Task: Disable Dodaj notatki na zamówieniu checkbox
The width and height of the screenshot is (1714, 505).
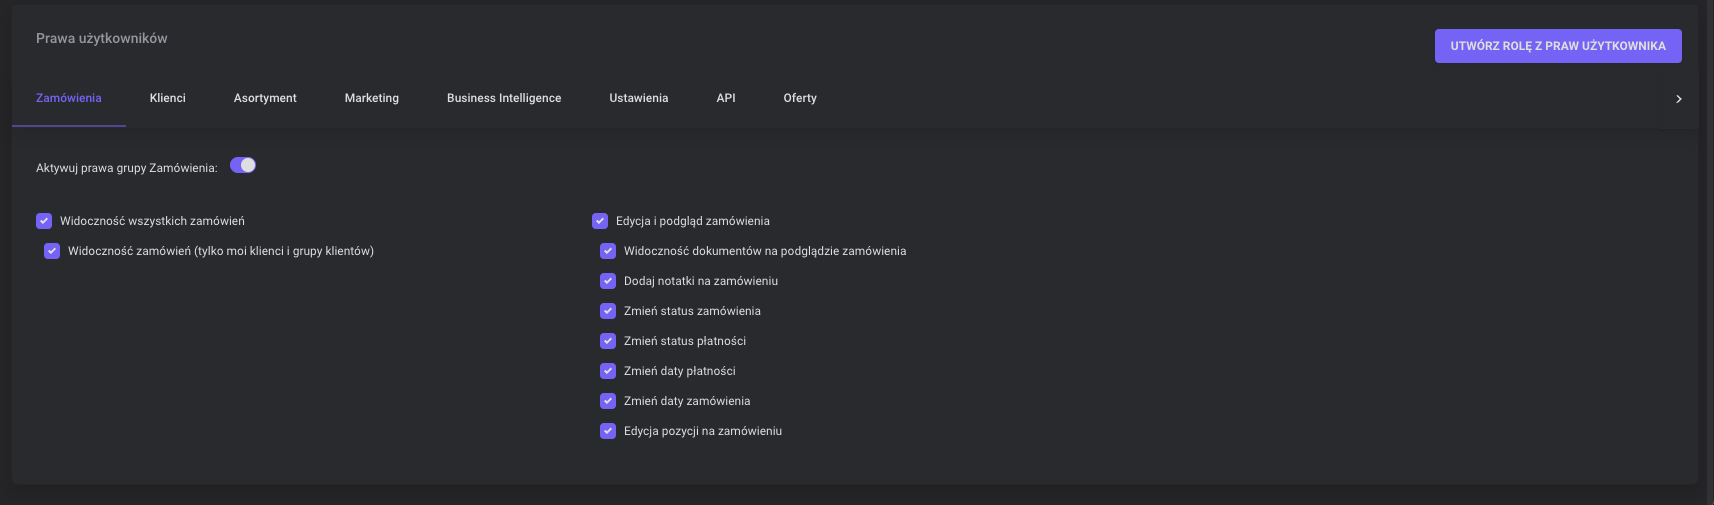Action: click(608, 281)
